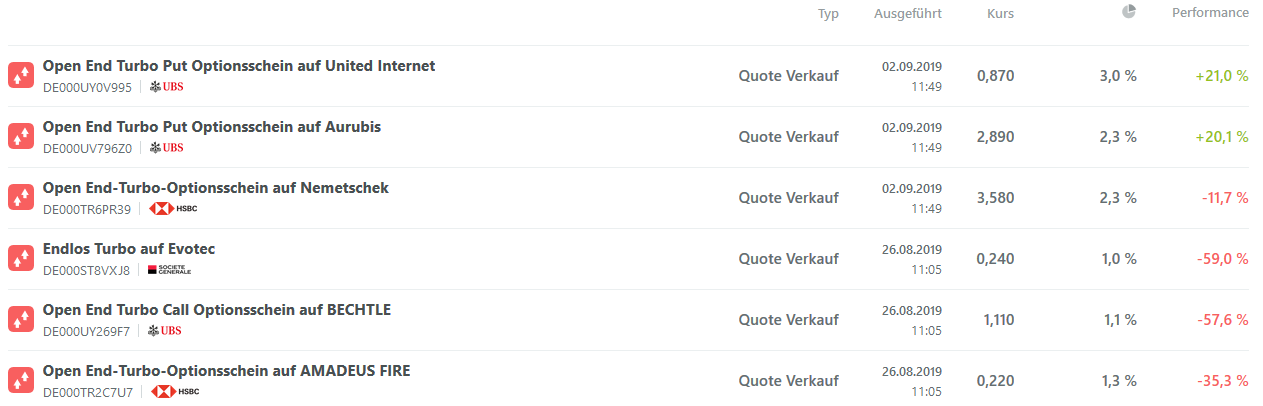Image resolution: width=1263 pixels, height=406 pixels.
Task: Click the red arrow icon beside Nemetschek
Action: click(21, 198)
